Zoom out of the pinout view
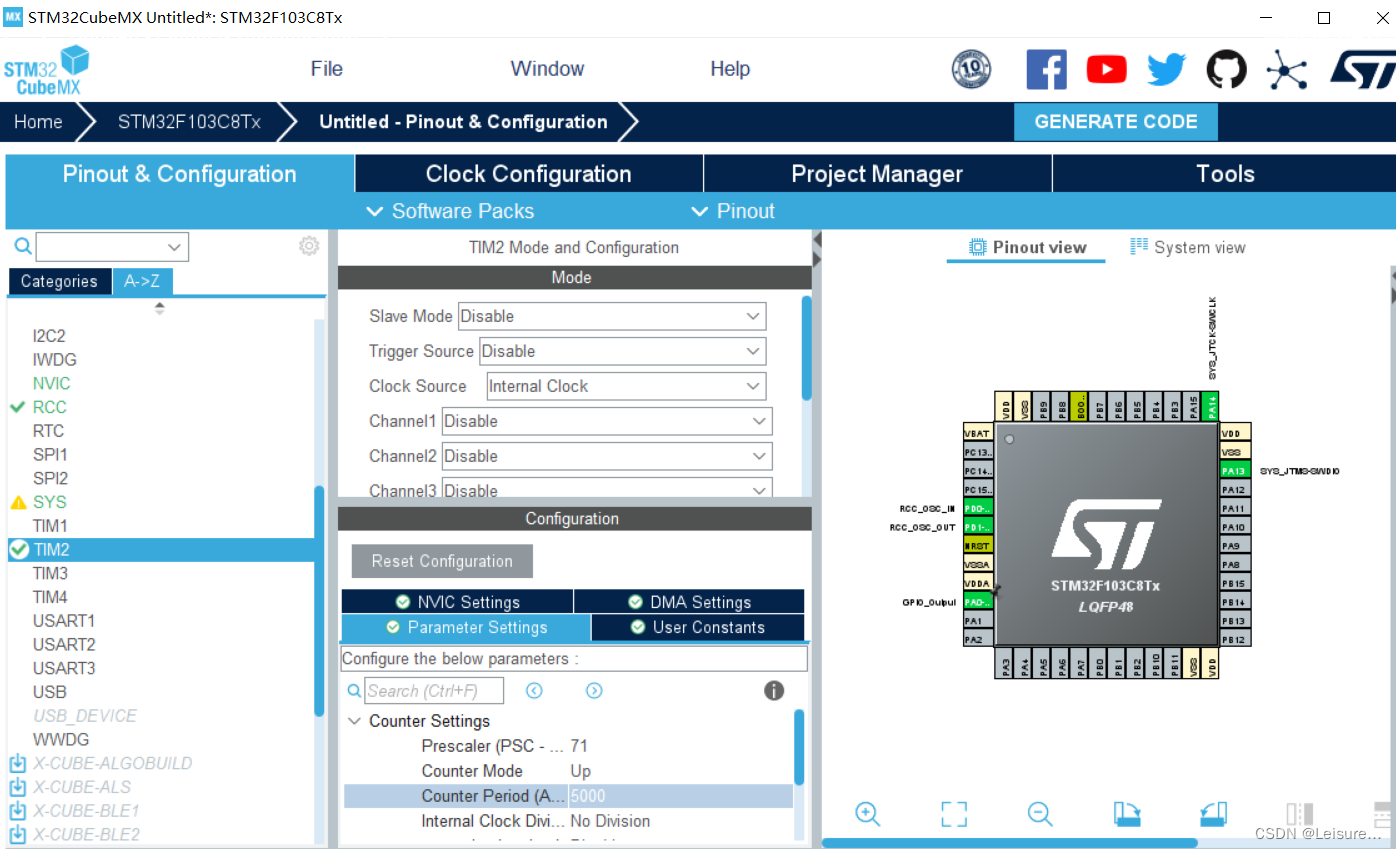Viewport: 1396px width, 849px height. coord(1040,813)
